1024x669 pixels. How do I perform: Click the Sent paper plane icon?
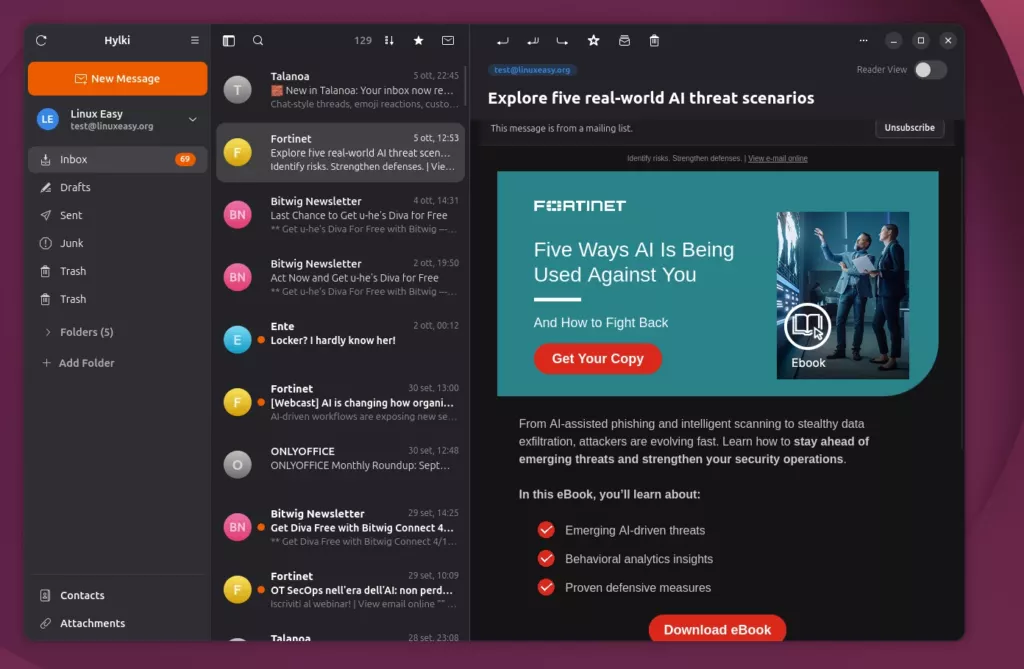coord(46,215)
